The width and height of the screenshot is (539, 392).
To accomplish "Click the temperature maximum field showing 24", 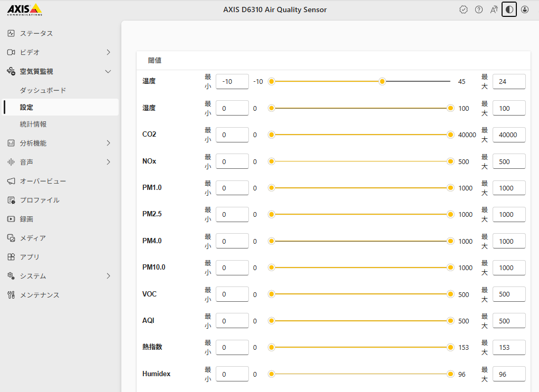I will [509, 81].
